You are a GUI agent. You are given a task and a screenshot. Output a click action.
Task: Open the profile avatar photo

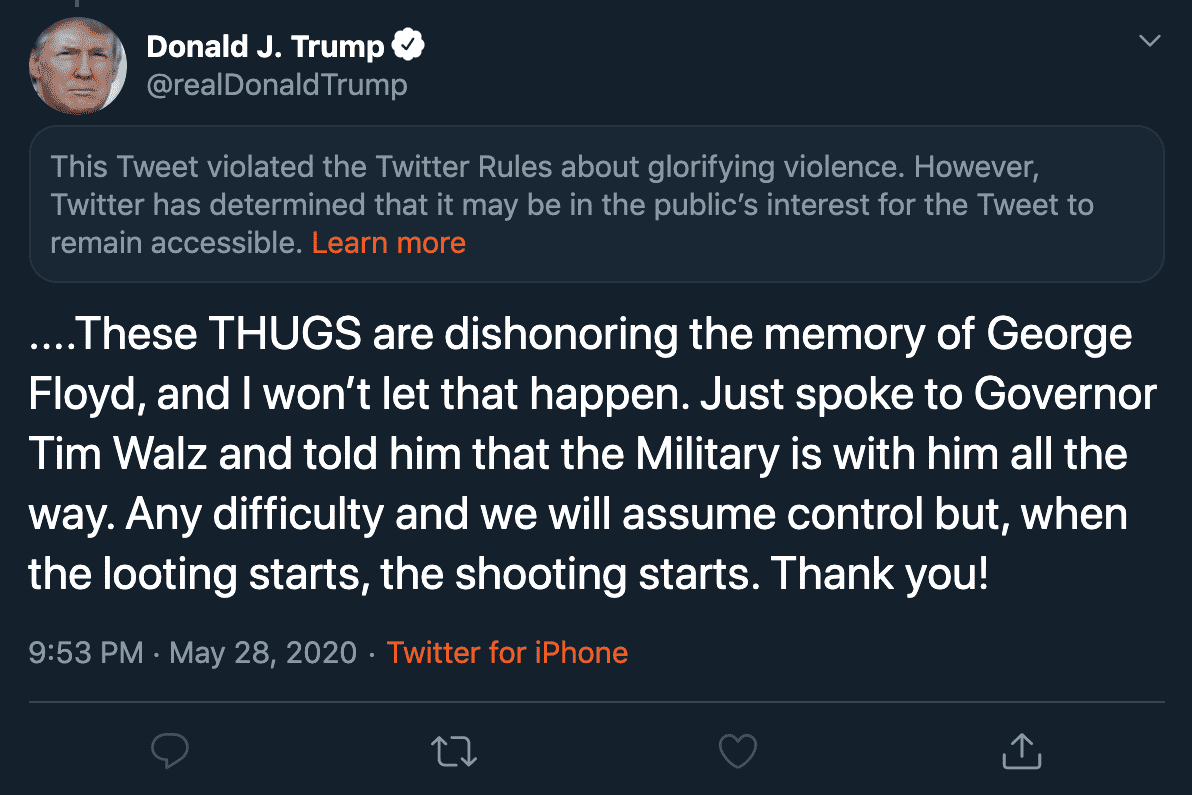79,65
